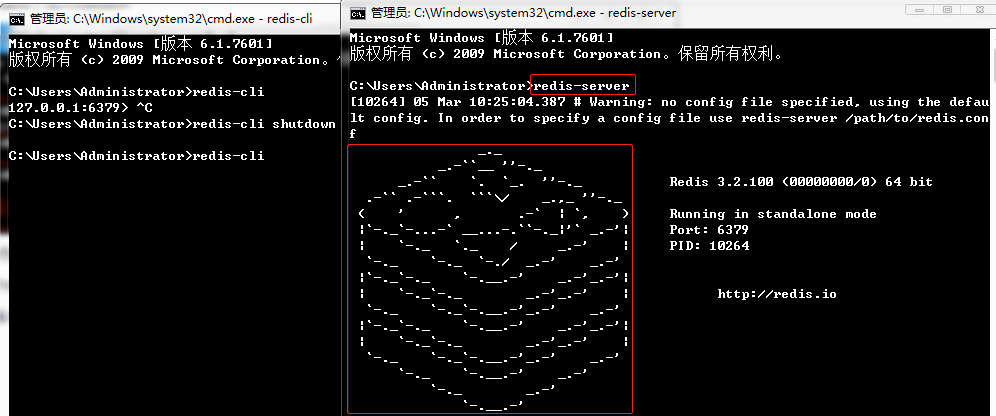Click 'Running in standalone mode' text

(773, 214)
